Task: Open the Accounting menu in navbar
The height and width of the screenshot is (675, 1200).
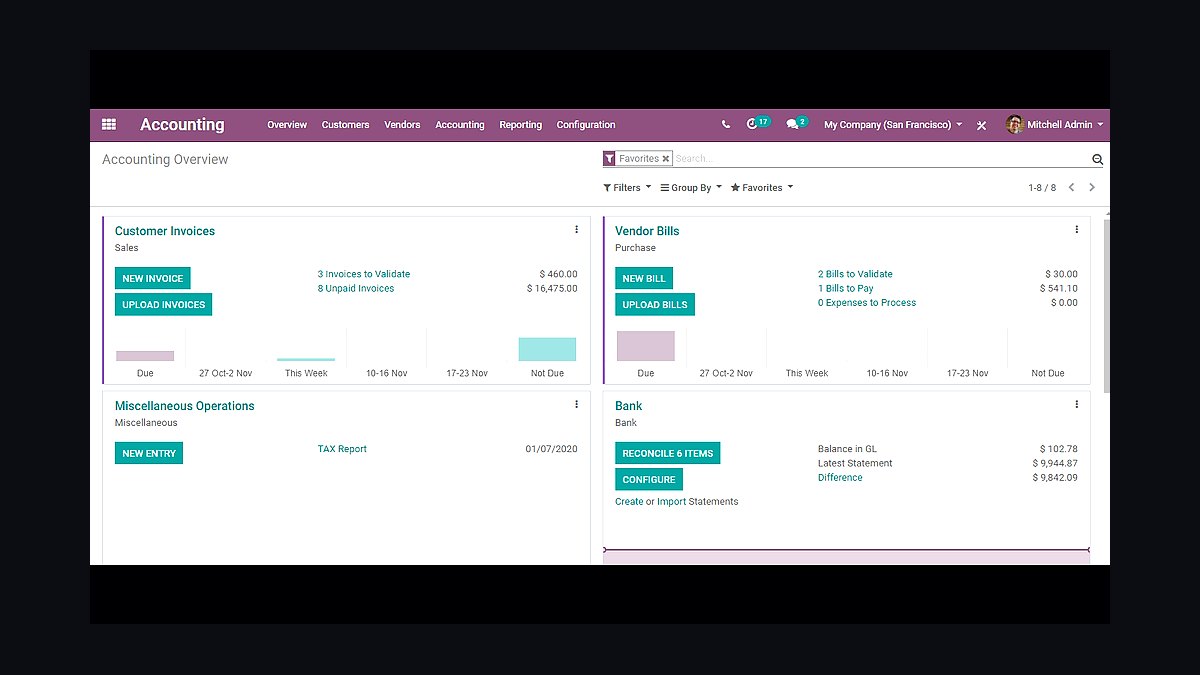Action: 460,125
